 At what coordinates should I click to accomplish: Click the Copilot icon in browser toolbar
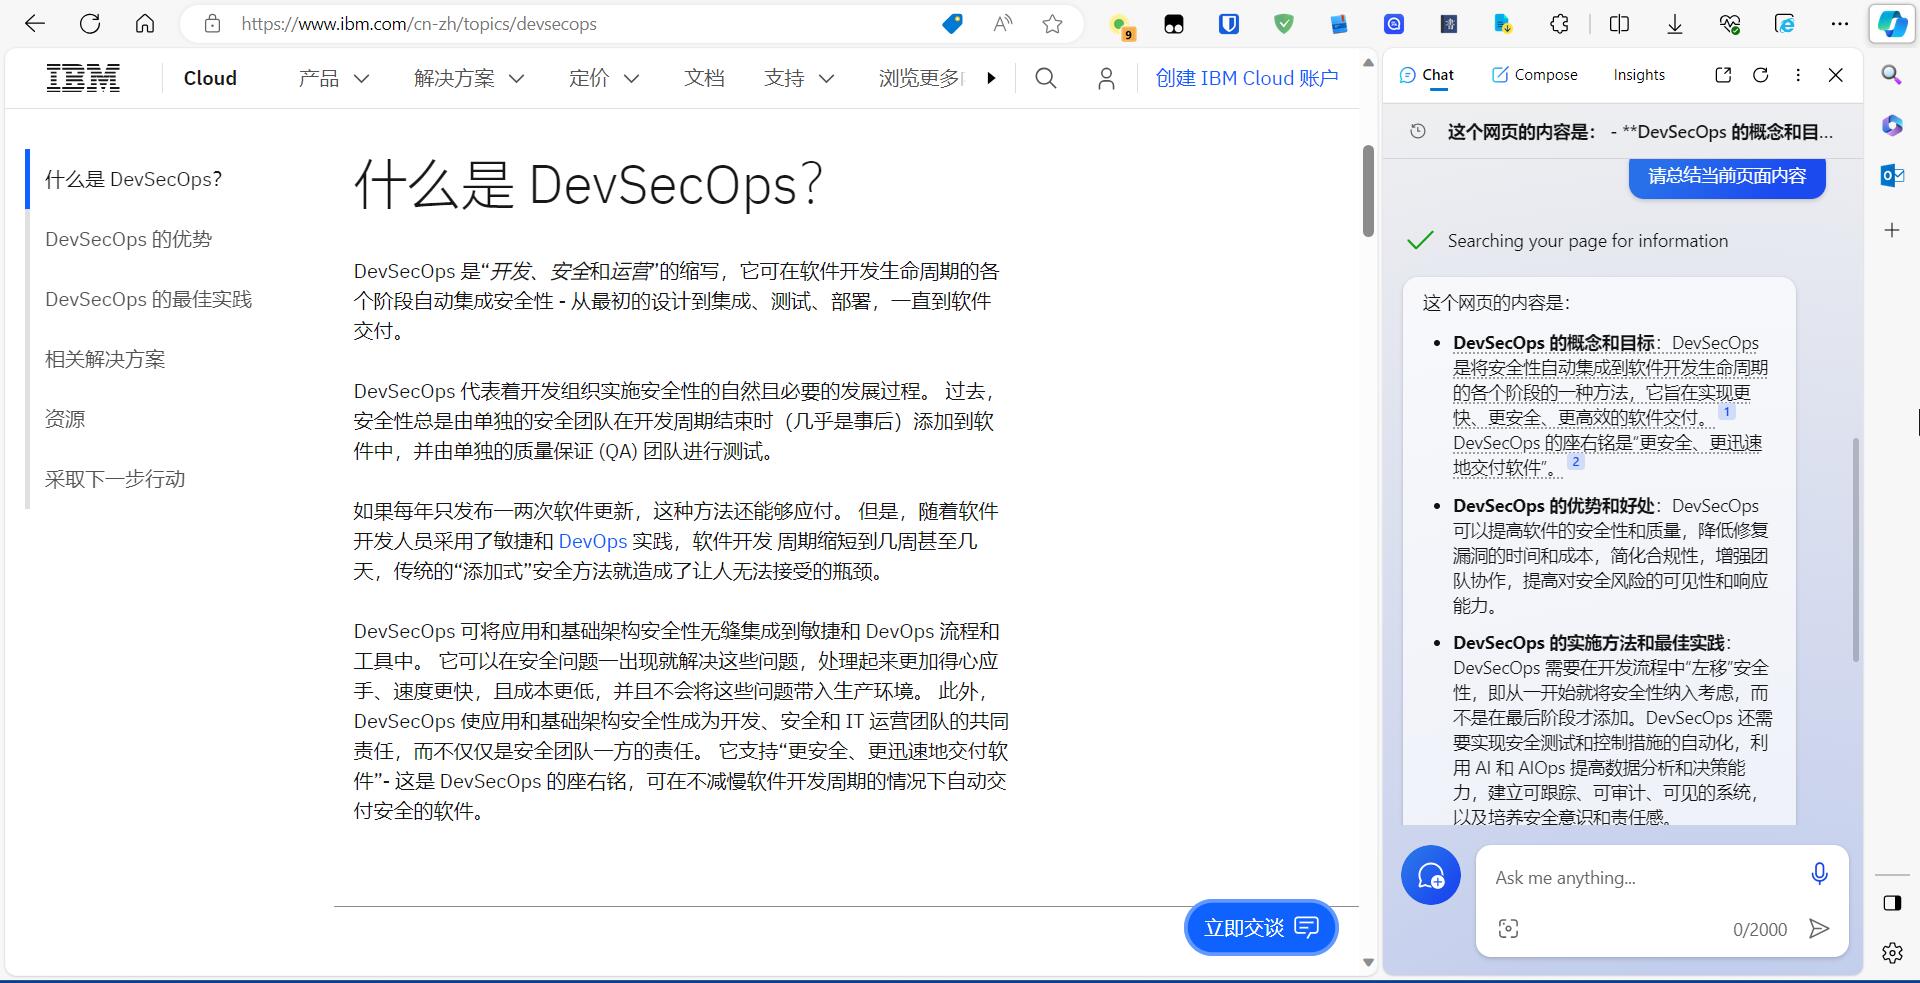click(1891, 24)
